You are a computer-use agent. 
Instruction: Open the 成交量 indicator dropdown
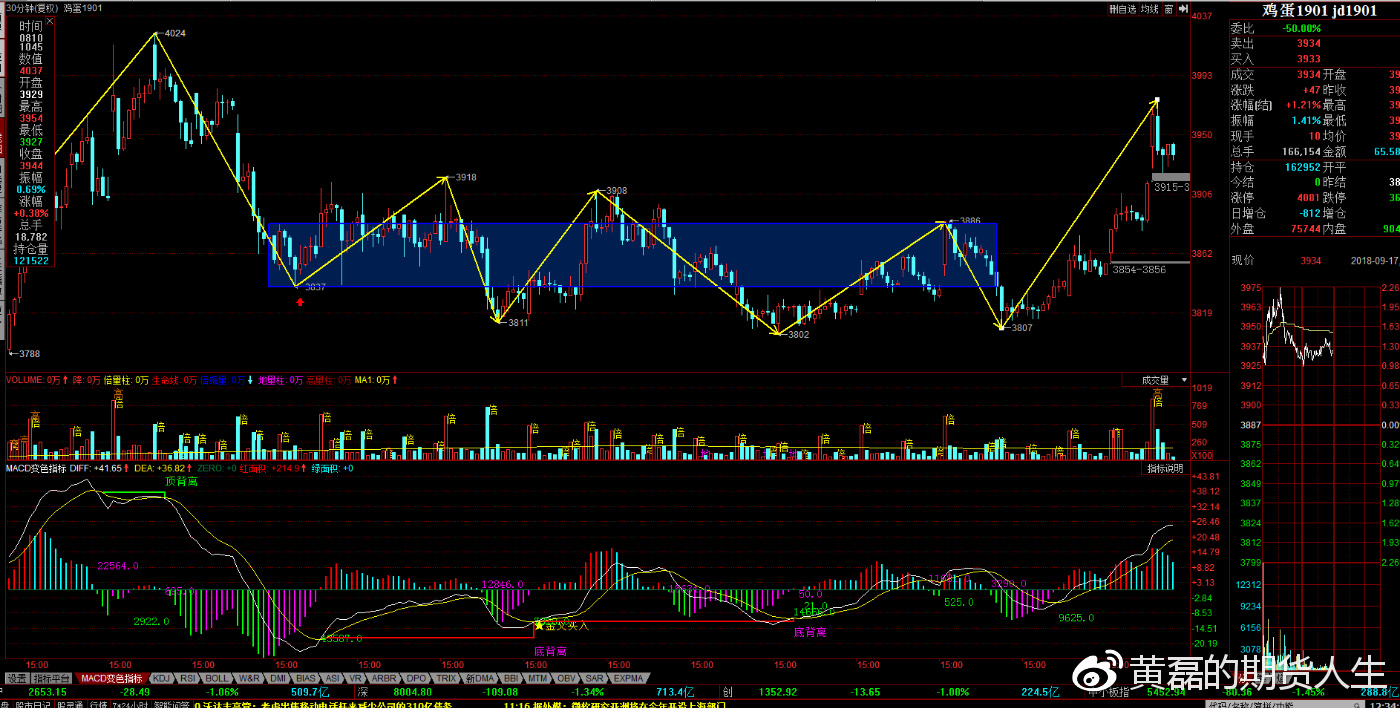pyautogui.click(x=1156, y=380)
